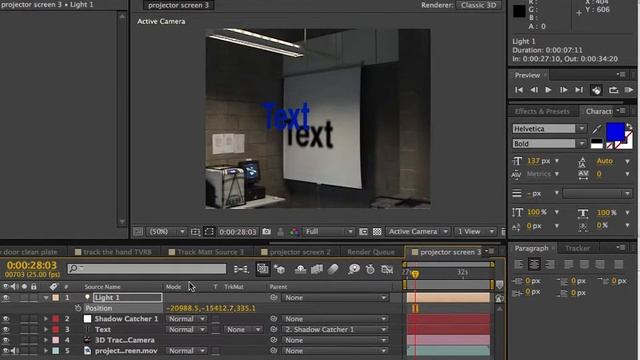Click the show channel color icon
Viewport: 640px width, 360px height.
294,232
